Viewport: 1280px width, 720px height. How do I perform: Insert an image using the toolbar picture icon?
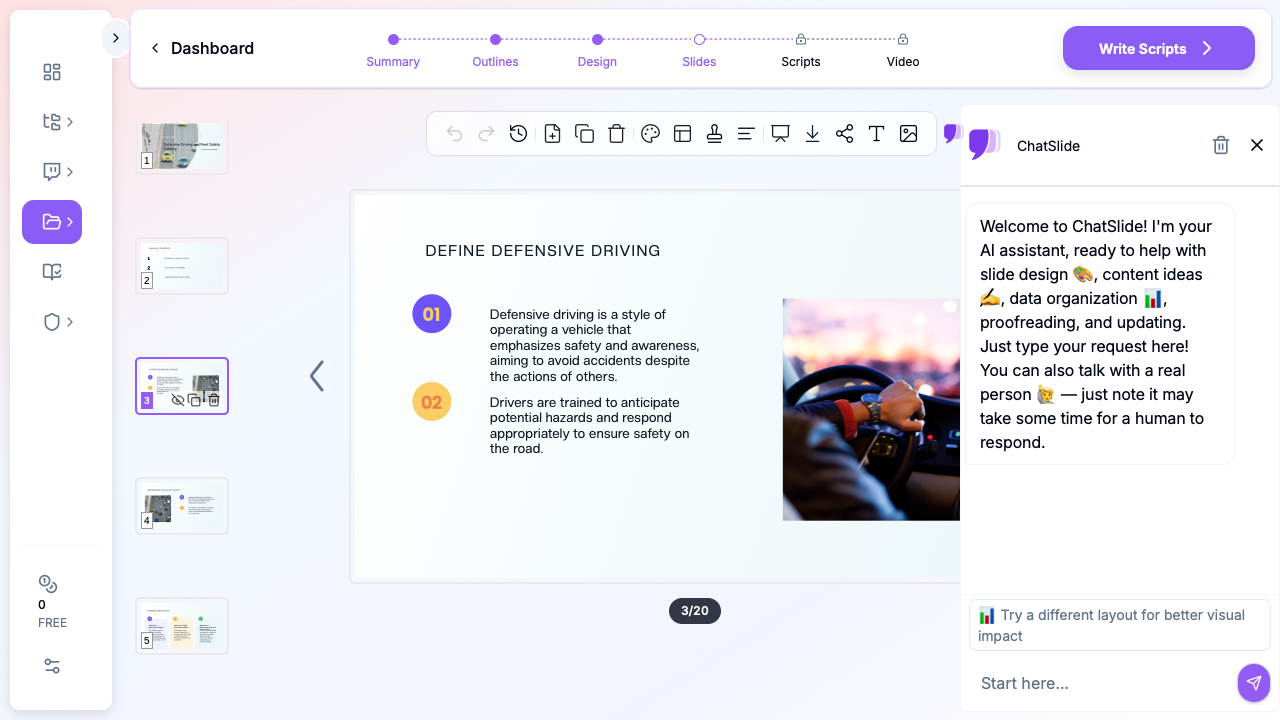tap(908, 134)
